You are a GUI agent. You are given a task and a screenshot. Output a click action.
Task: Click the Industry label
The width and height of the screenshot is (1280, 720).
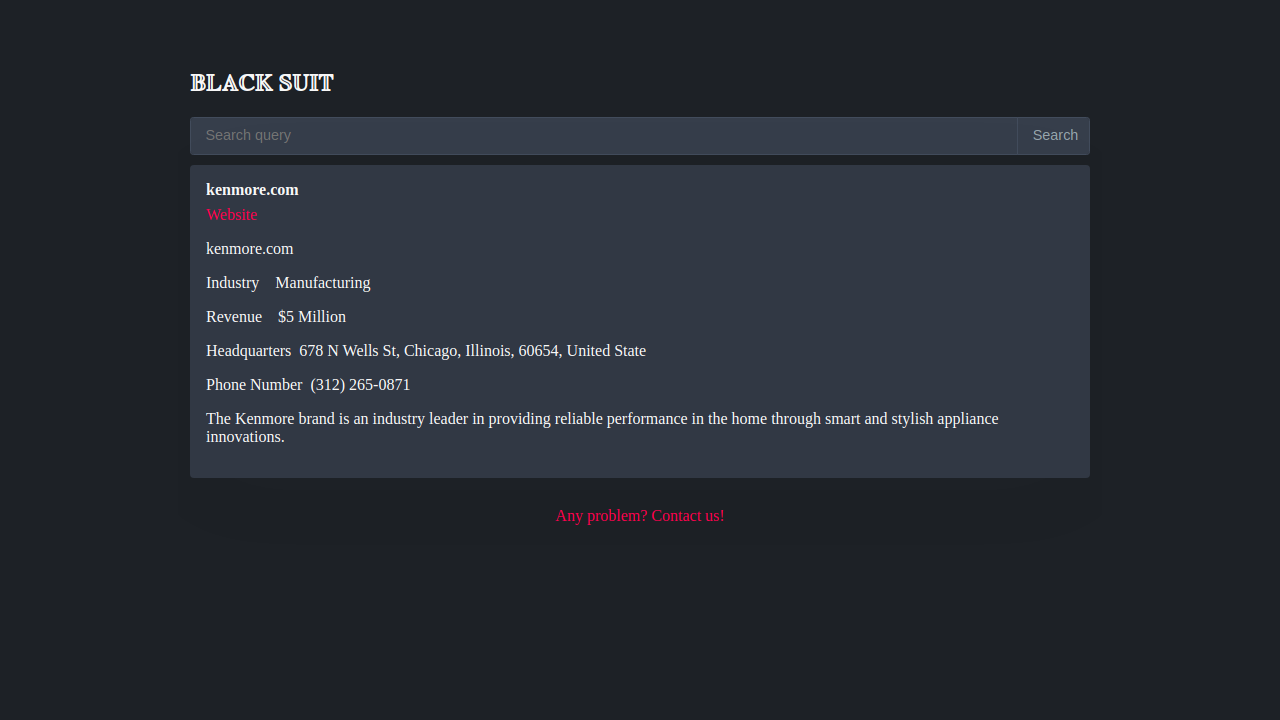[x=232, y=283]
